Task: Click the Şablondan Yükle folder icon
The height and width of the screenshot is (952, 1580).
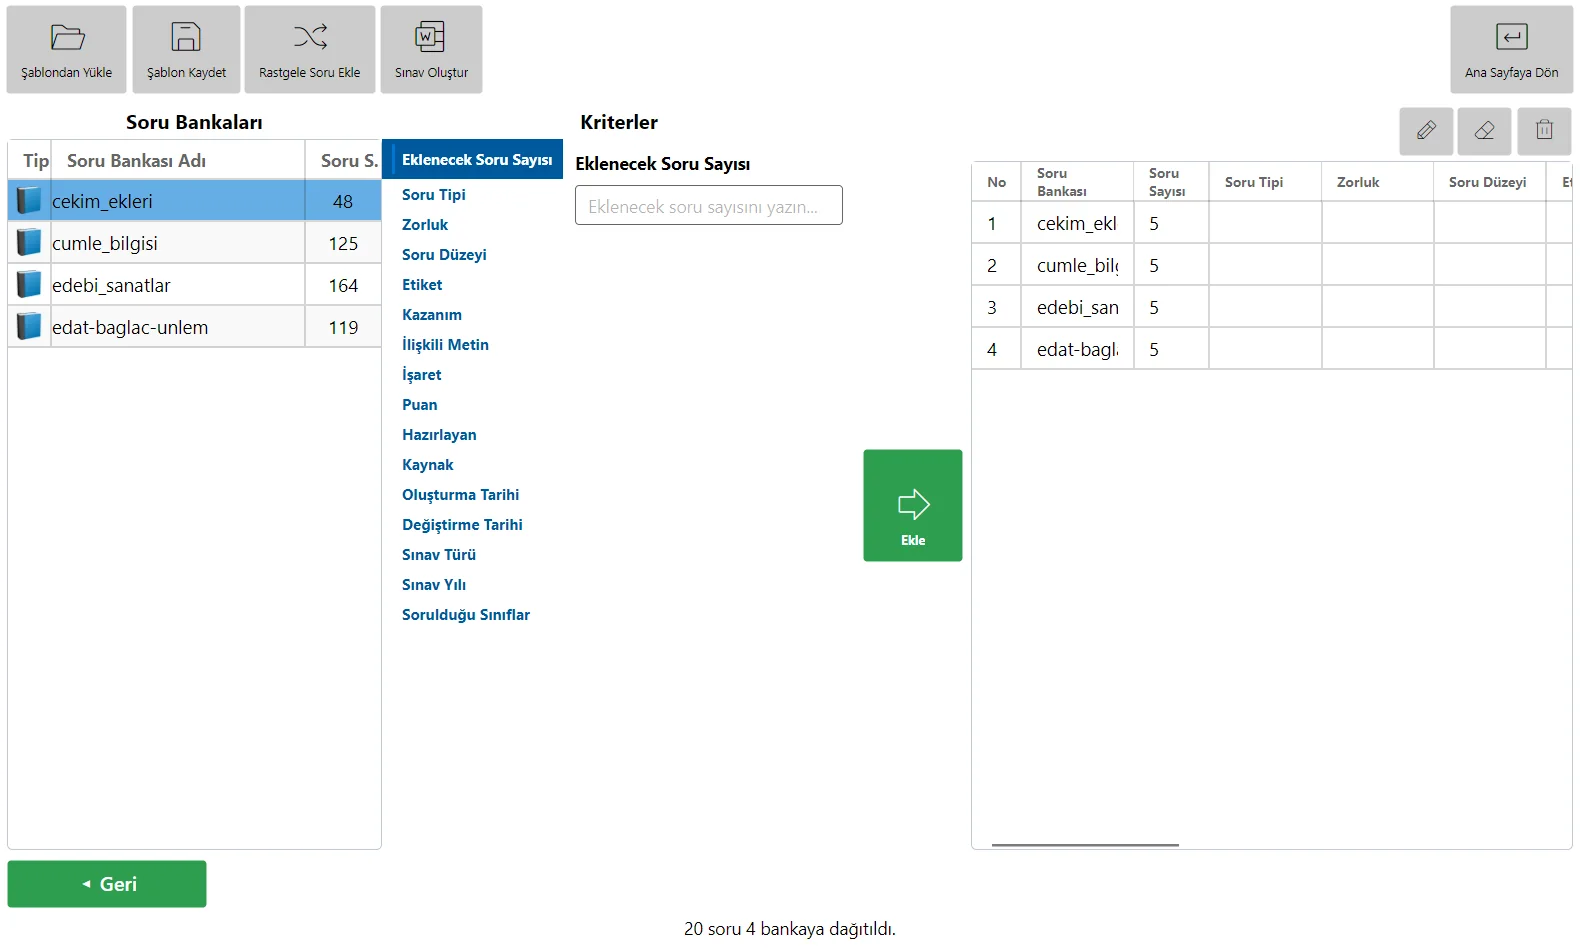Action: tap(67, 38)
